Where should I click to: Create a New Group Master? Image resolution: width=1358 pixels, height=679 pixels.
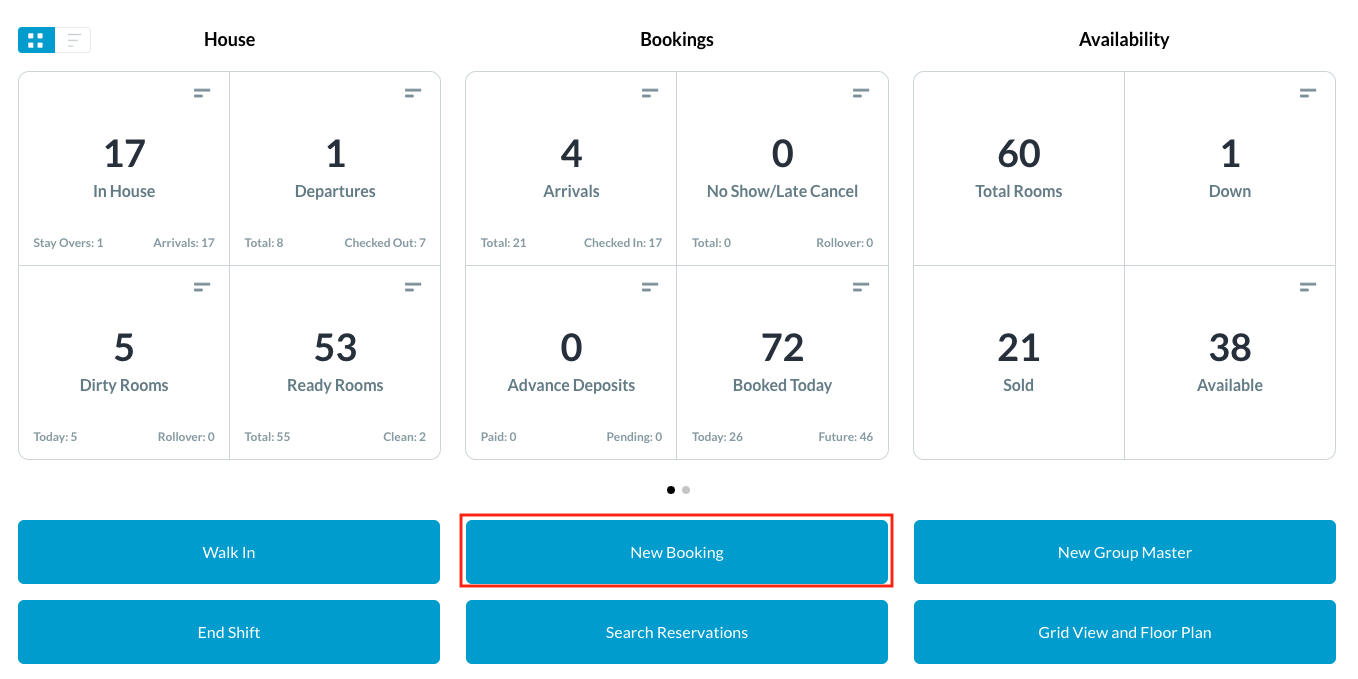click(1124, 552)
